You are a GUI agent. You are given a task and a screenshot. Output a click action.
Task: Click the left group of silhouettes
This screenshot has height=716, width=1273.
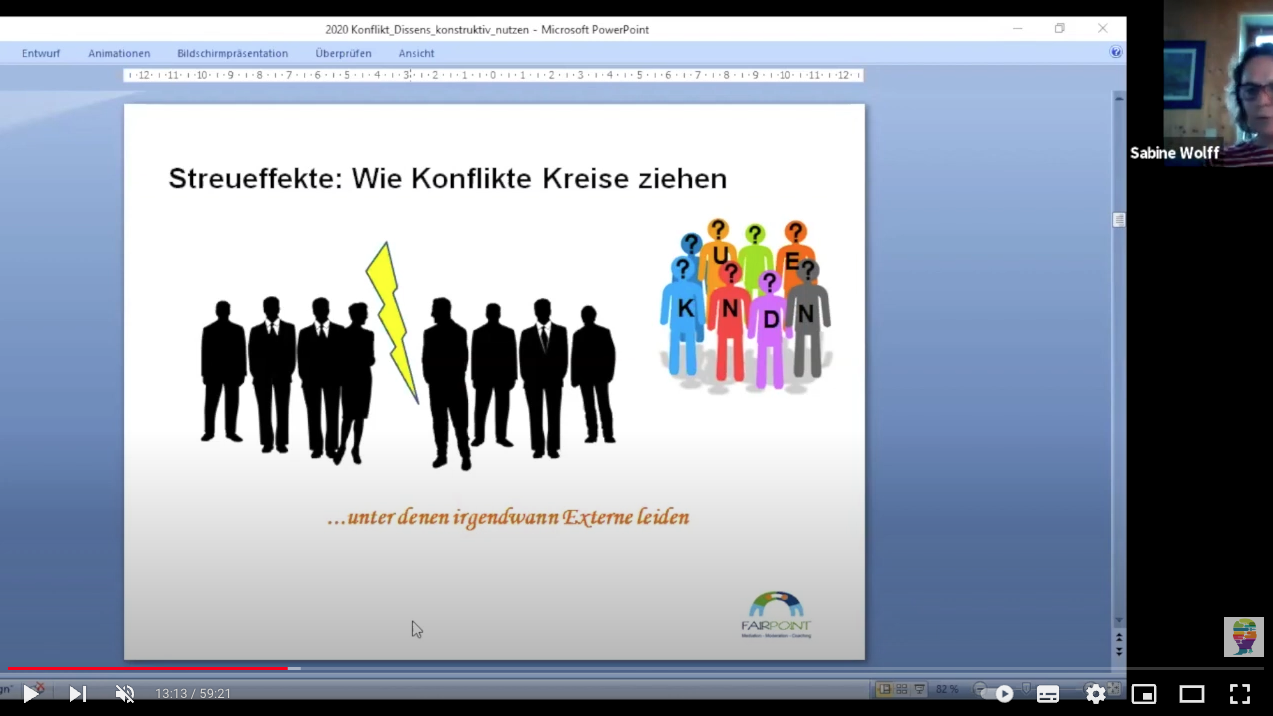(x=288, y=381)
